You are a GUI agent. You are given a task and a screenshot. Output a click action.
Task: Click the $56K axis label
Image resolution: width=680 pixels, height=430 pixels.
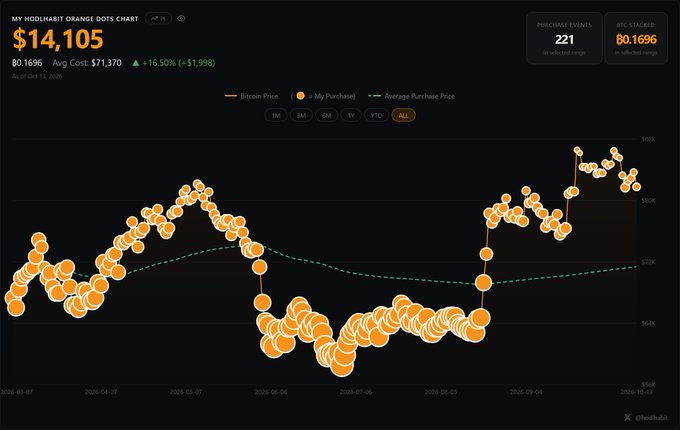(648, 385)
